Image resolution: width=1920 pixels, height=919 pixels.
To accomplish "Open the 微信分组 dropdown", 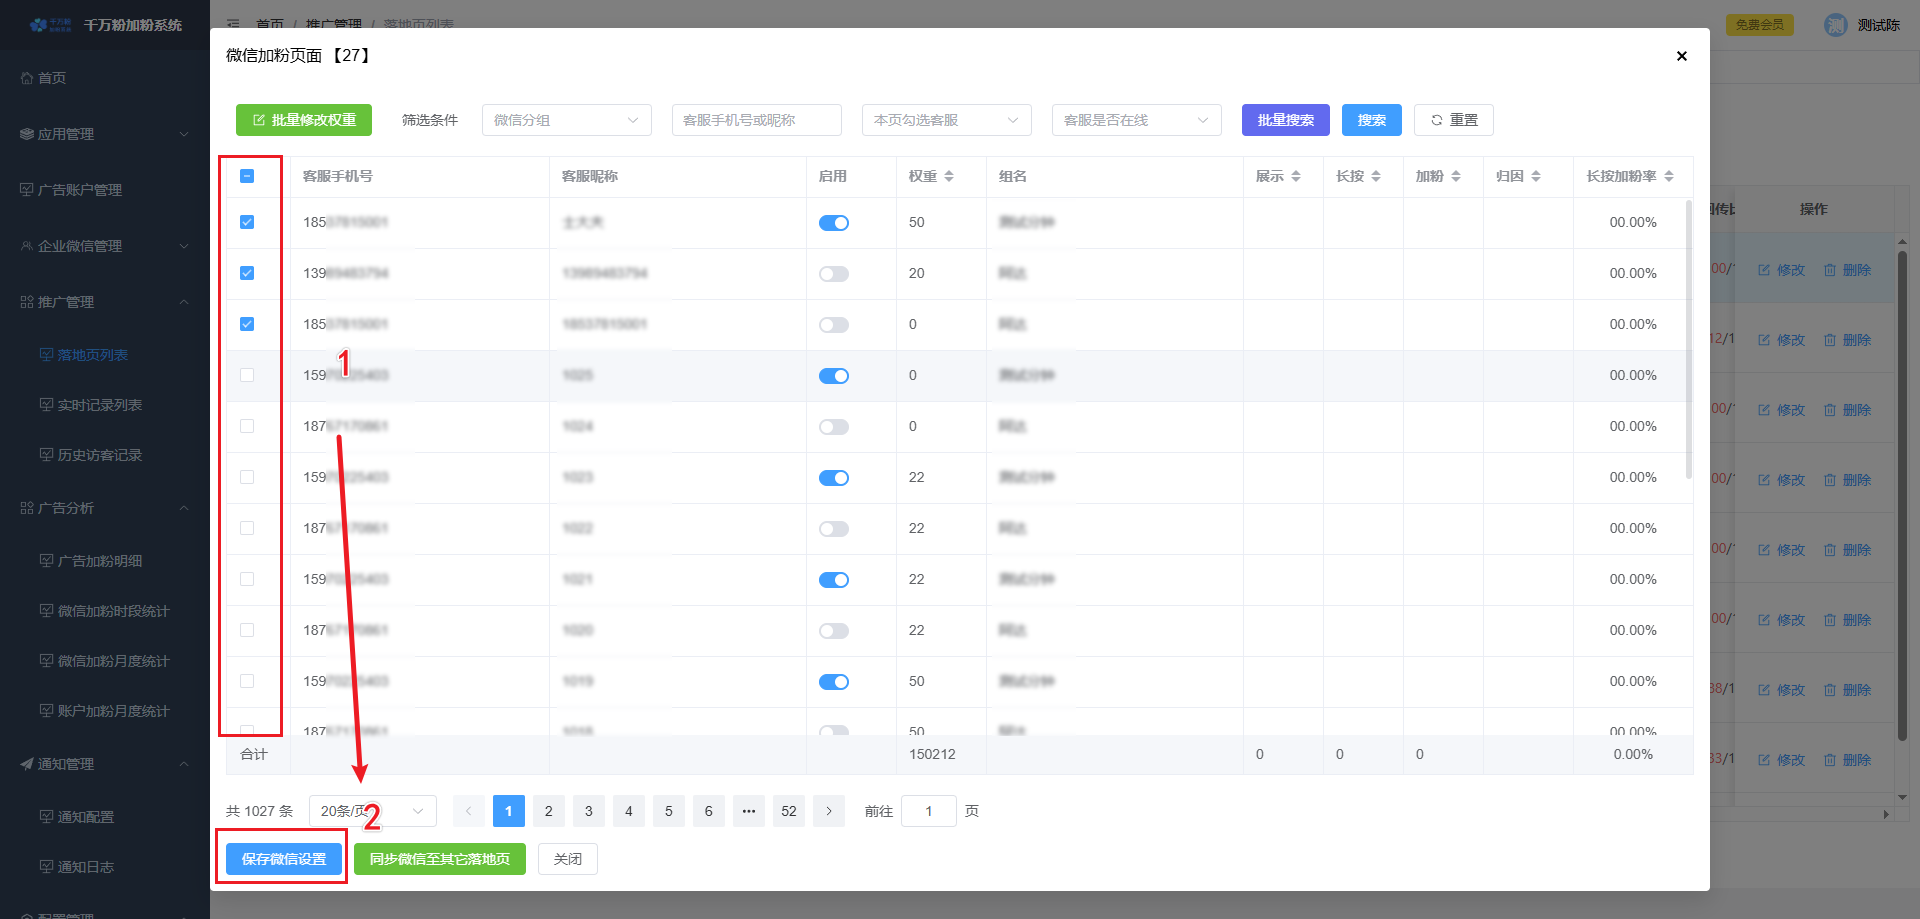I will (x=566, y=120).
